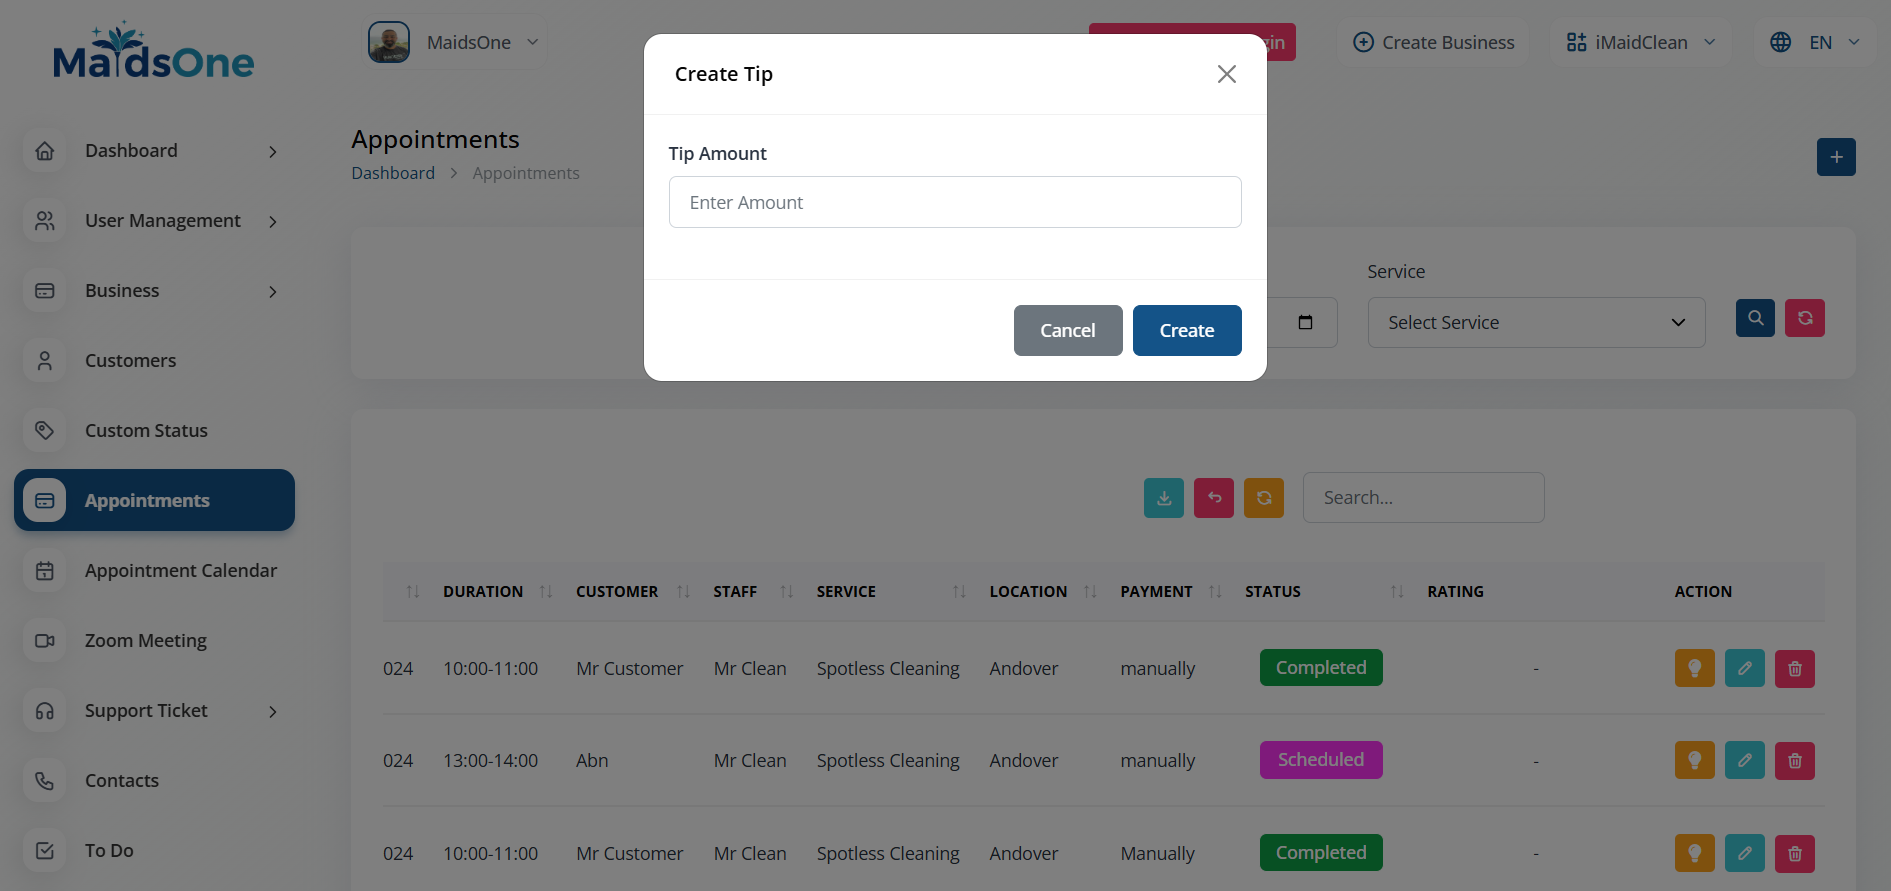1891x891 pixels.
Task: Click the blue plus add appointment icon
Action: [x=1836, y=157]
